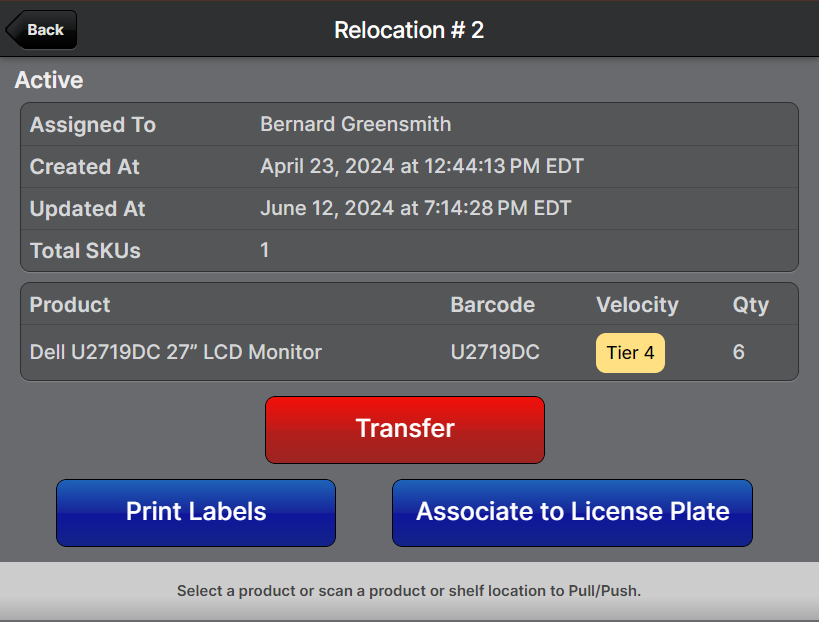Screen dimensions: 819x622
Task: Click the Pull/Push instruction status bar
Action: point(409,591)
